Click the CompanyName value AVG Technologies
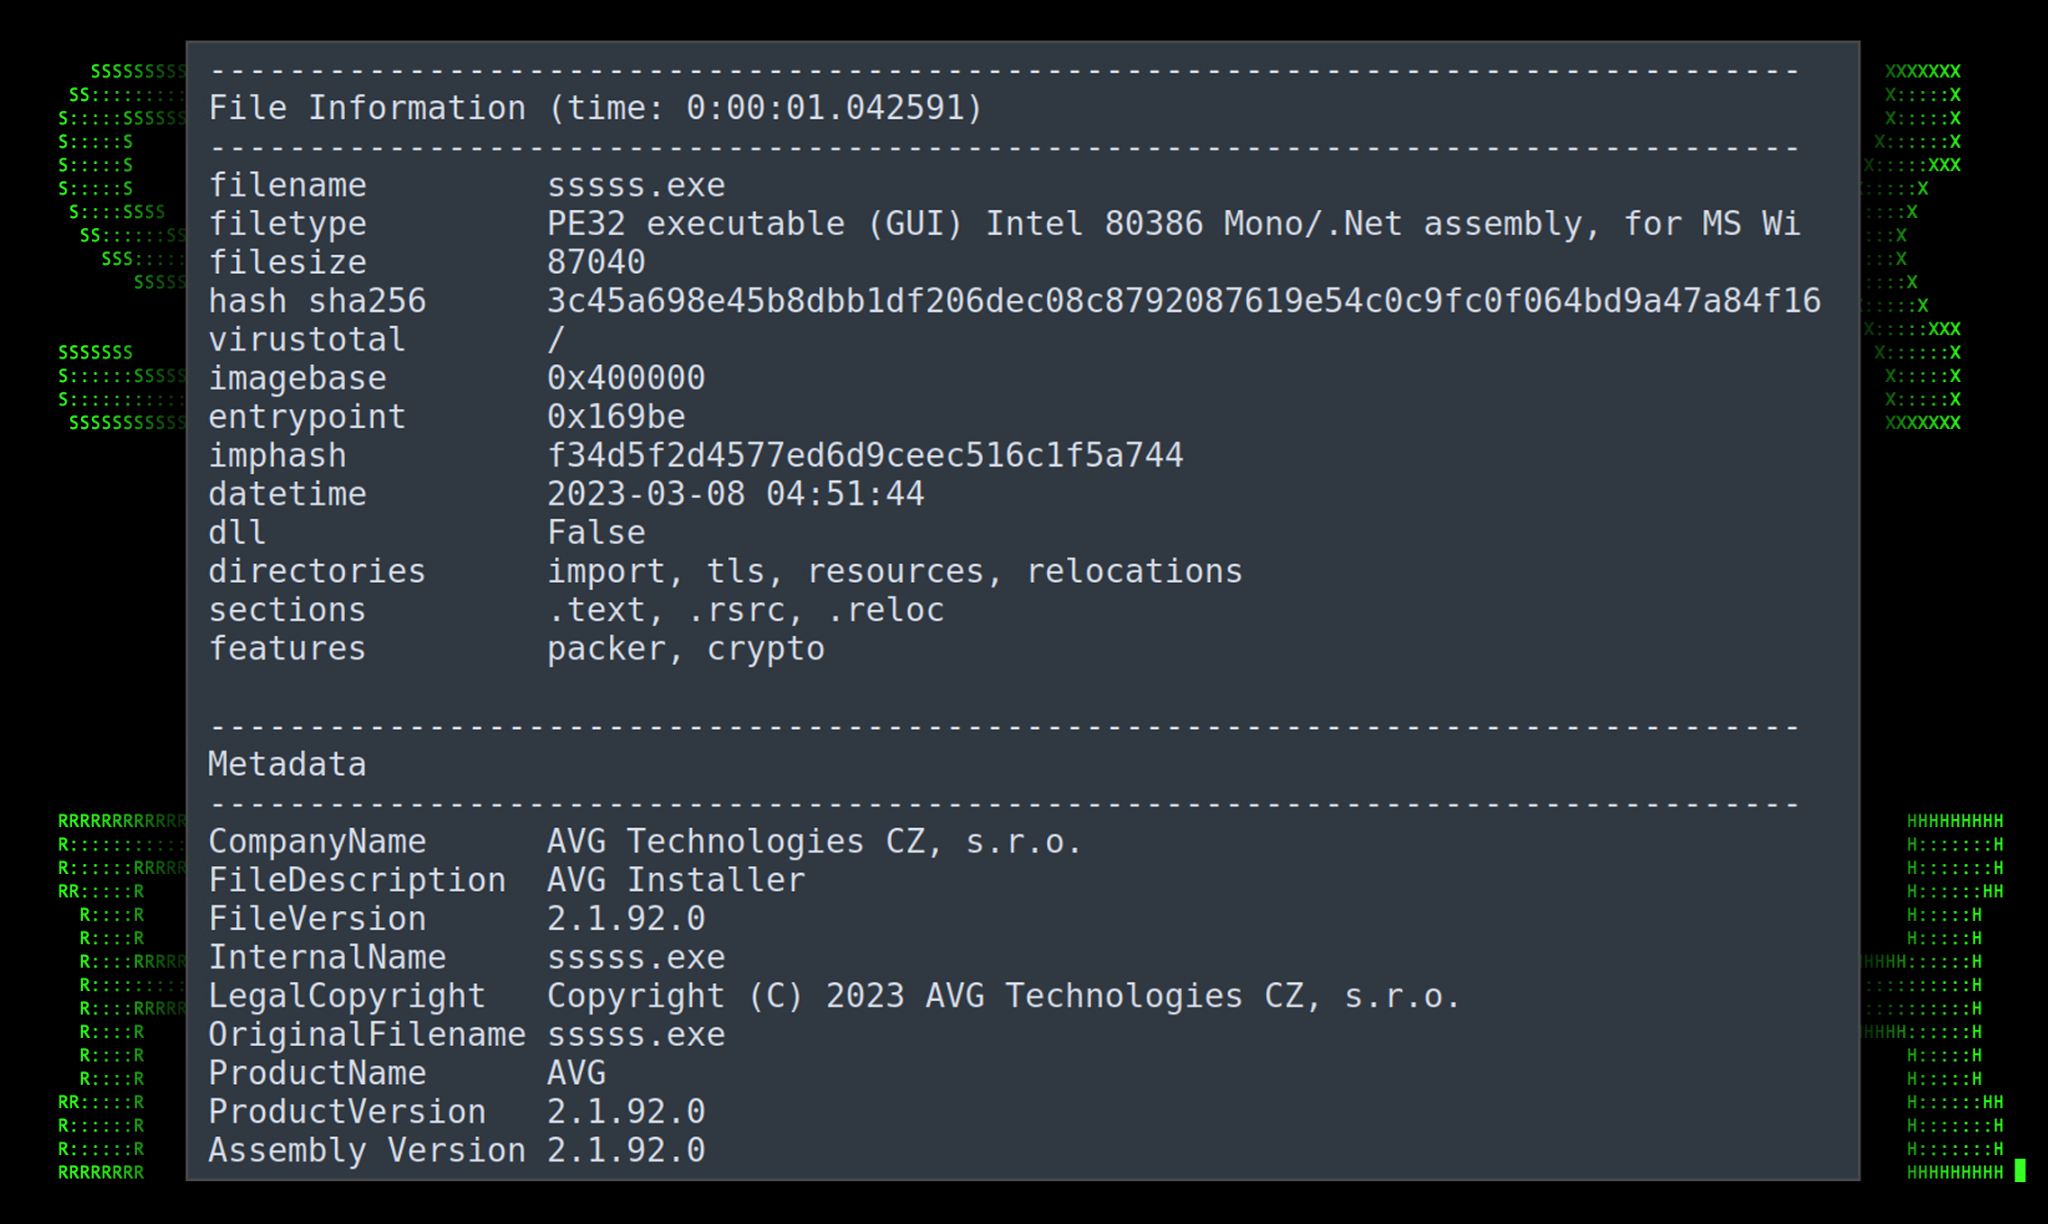The height and width of the screenshot is (1224, 2048). point(814,842)
